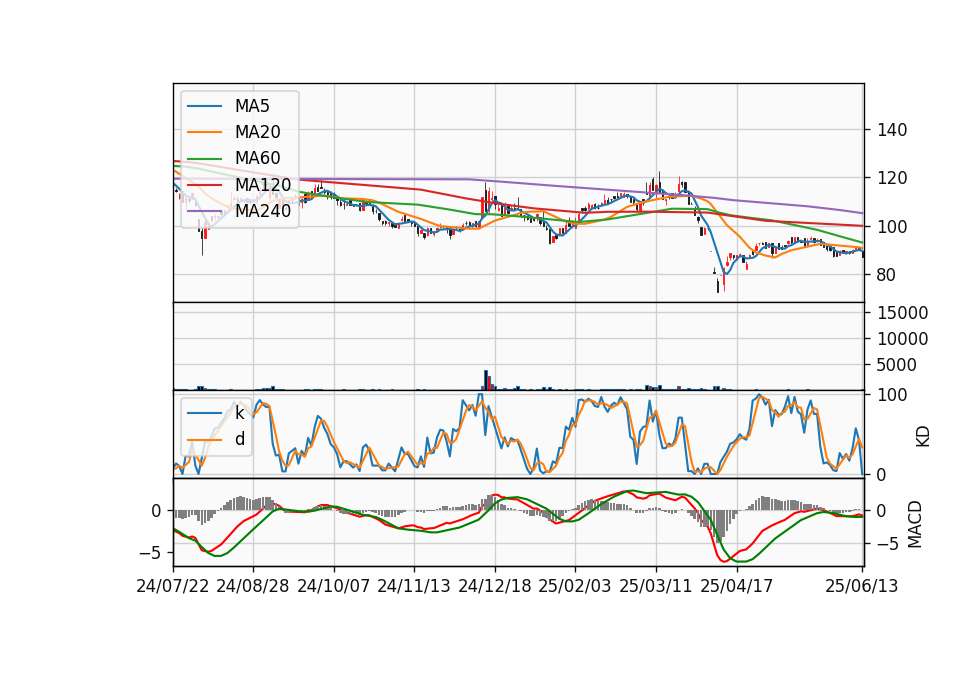Click the 15000 volume axis label
This screenshot has height=690, width=960.
pos(902,313)
